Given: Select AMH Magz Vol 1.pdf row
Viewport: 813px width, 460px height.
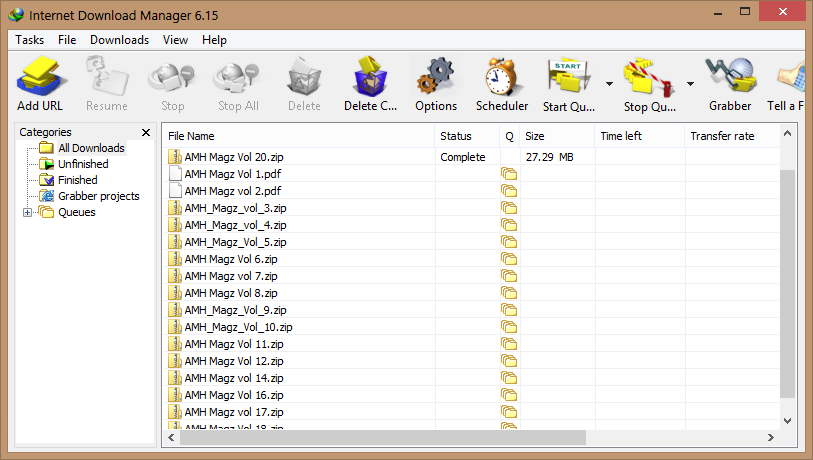Looking at the screenshot, I should pos(472,174).
